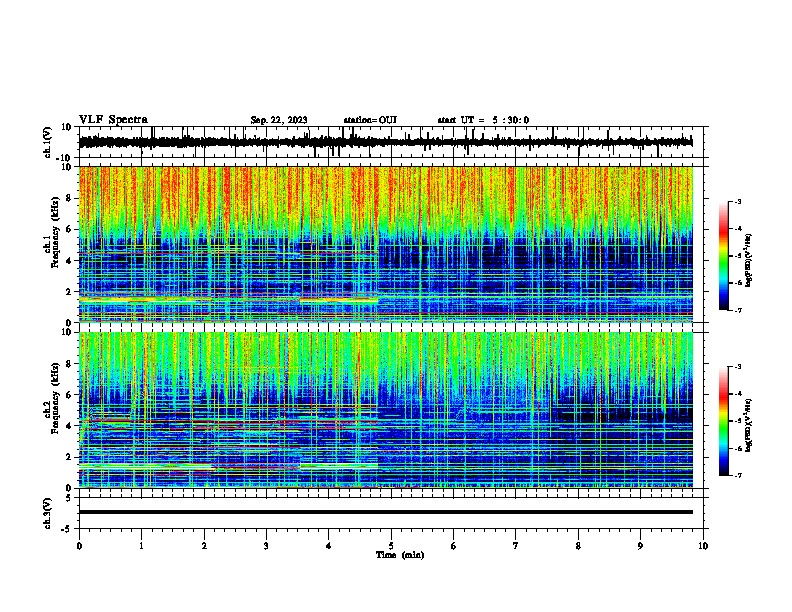Click time axis tick label "9"
Screen dimensions: 792x612
pos(640,546)
